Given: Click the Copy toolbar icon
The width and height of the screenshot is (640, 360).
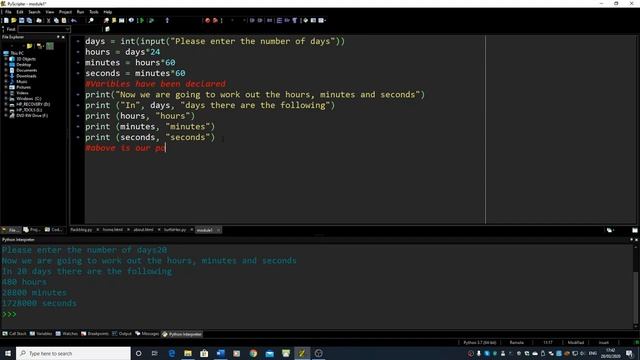Looking at the screenshot, I should (x=56, y=20).
